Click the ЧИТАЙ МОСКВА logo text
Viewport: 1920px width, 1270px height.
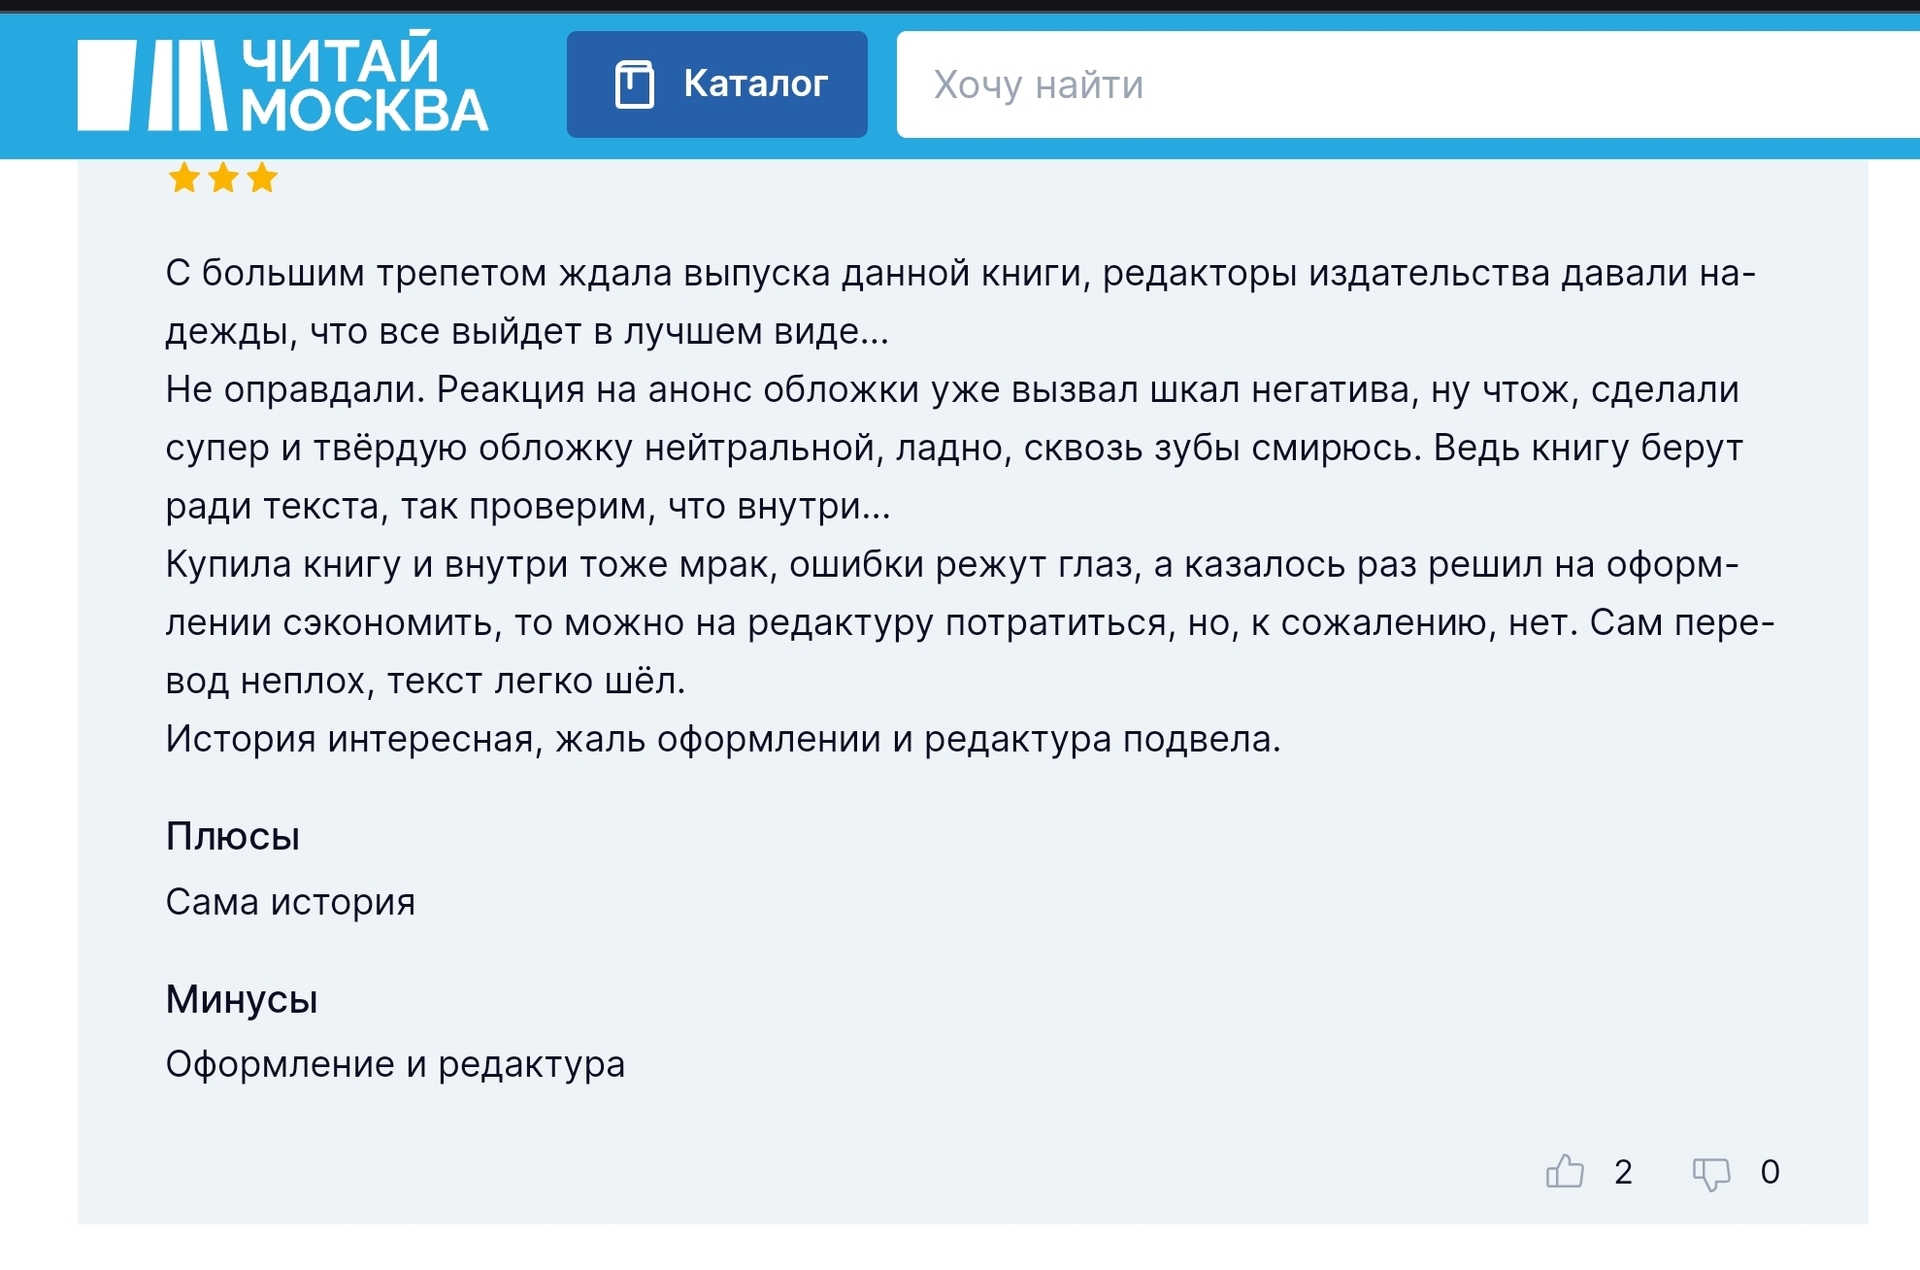tap(364, 85)
